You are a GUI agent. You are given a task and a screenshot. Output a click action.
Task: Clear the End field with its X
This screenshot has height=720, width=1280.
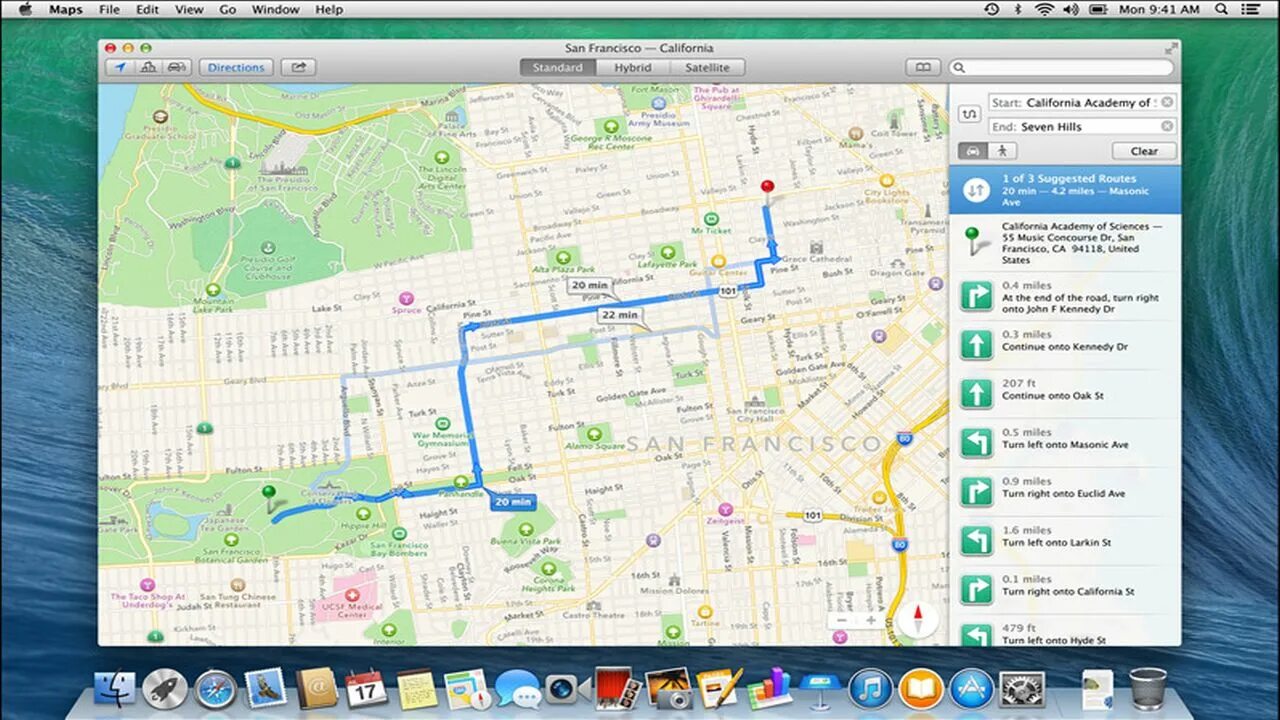[x=1166, y=126]
